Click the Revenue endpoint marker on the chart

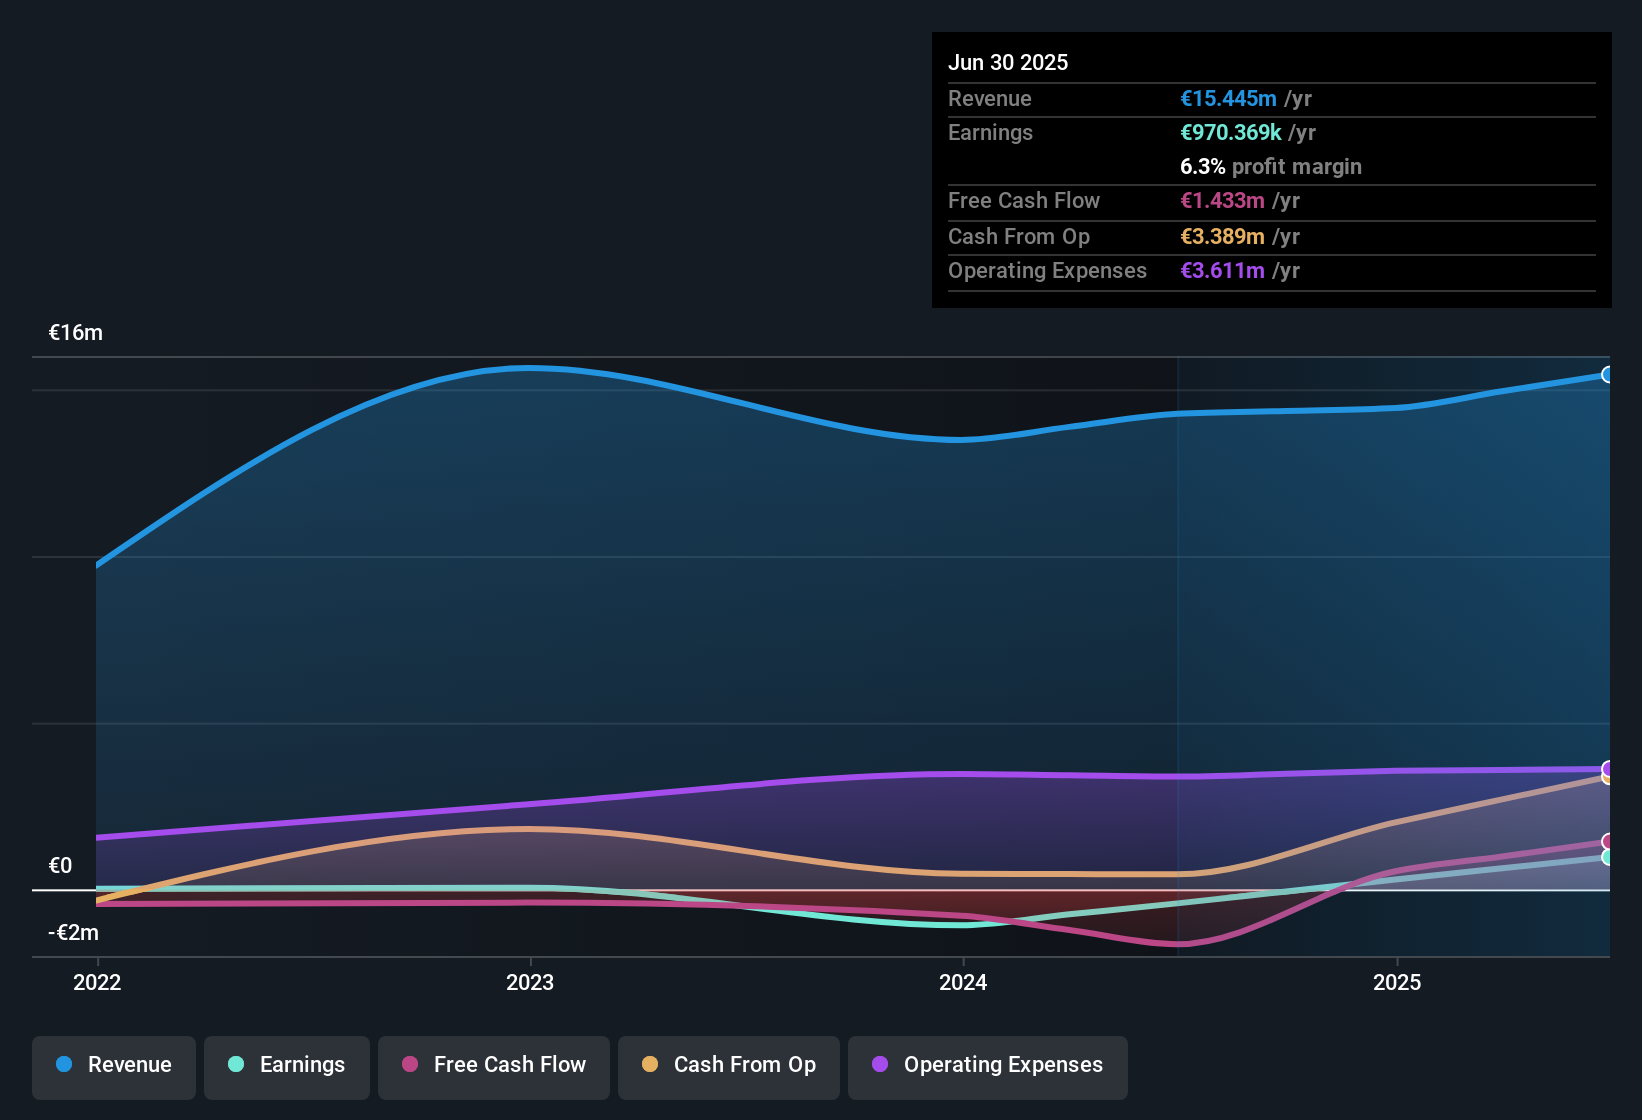(x=1607, y=374)
